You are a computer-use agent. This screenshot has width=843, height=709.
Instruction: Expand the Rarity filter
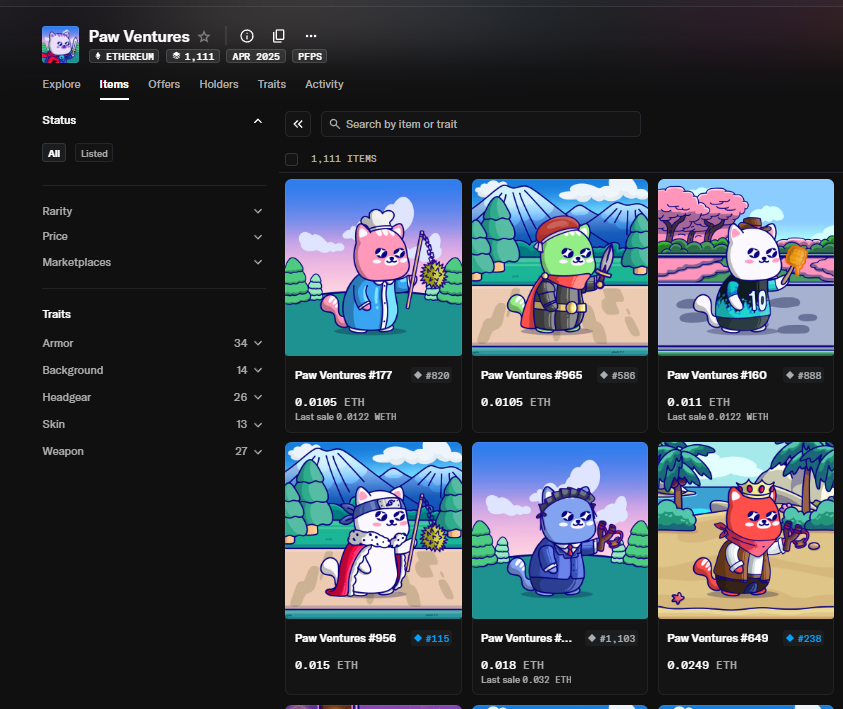[154, 211]
